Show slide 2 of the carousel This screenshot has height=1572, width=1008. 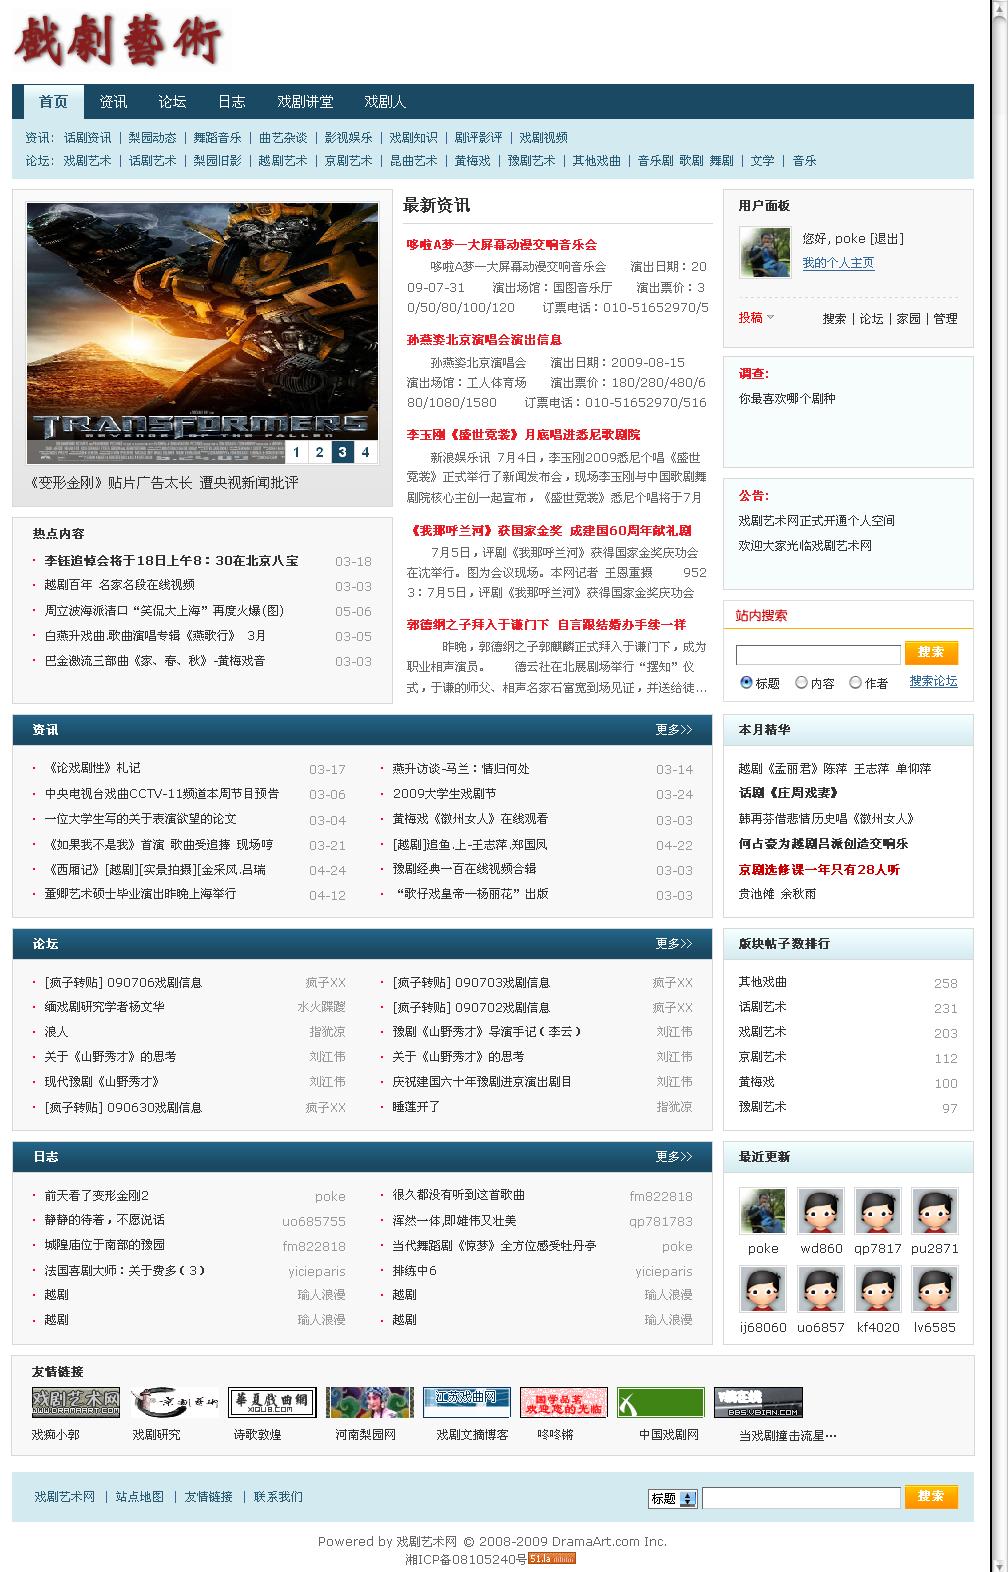coord(319,452)
